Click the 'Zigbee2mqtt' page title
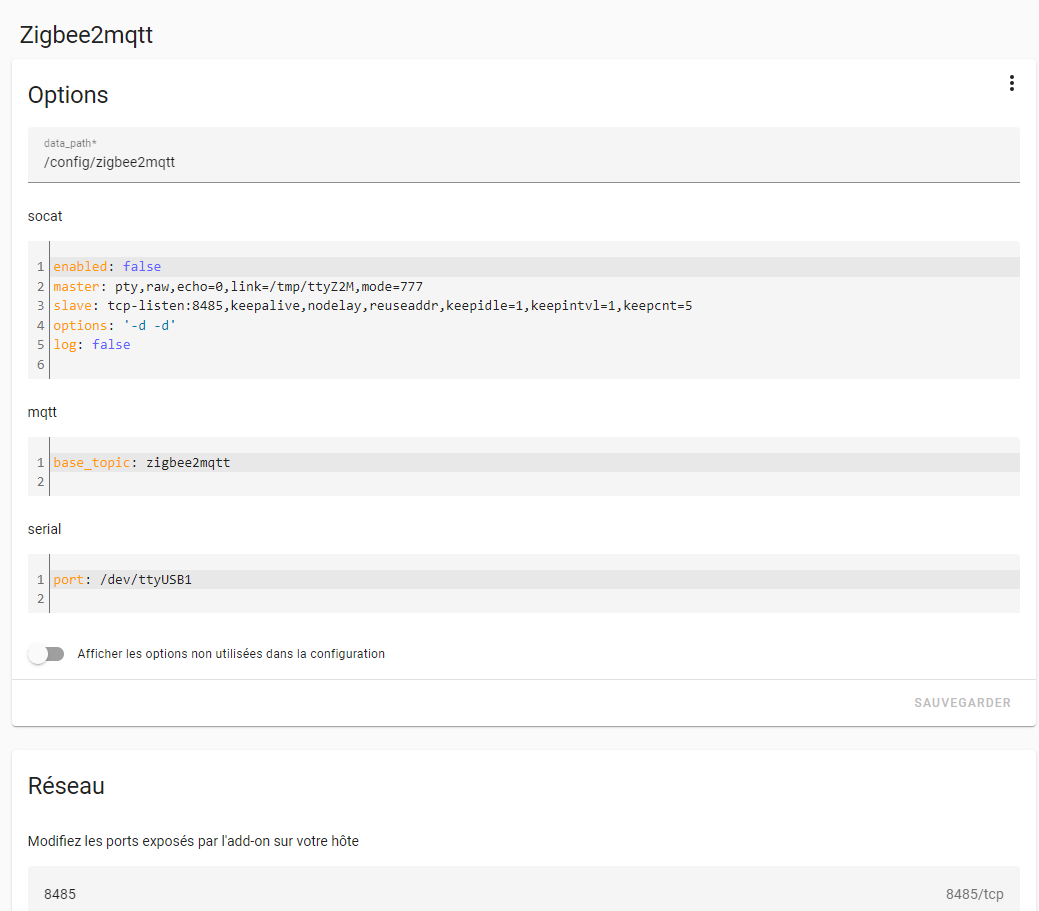The width and height of the screenshot is (1039, 911). 86,35
